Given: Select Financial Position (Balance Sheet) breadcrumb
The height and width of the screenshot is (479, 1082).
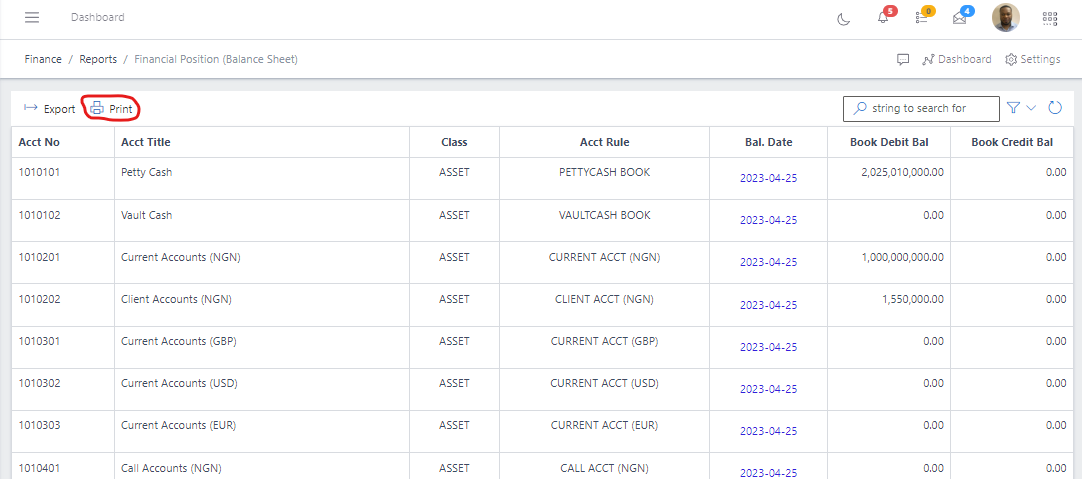Looking at the screenshot, I should (216, 59).
